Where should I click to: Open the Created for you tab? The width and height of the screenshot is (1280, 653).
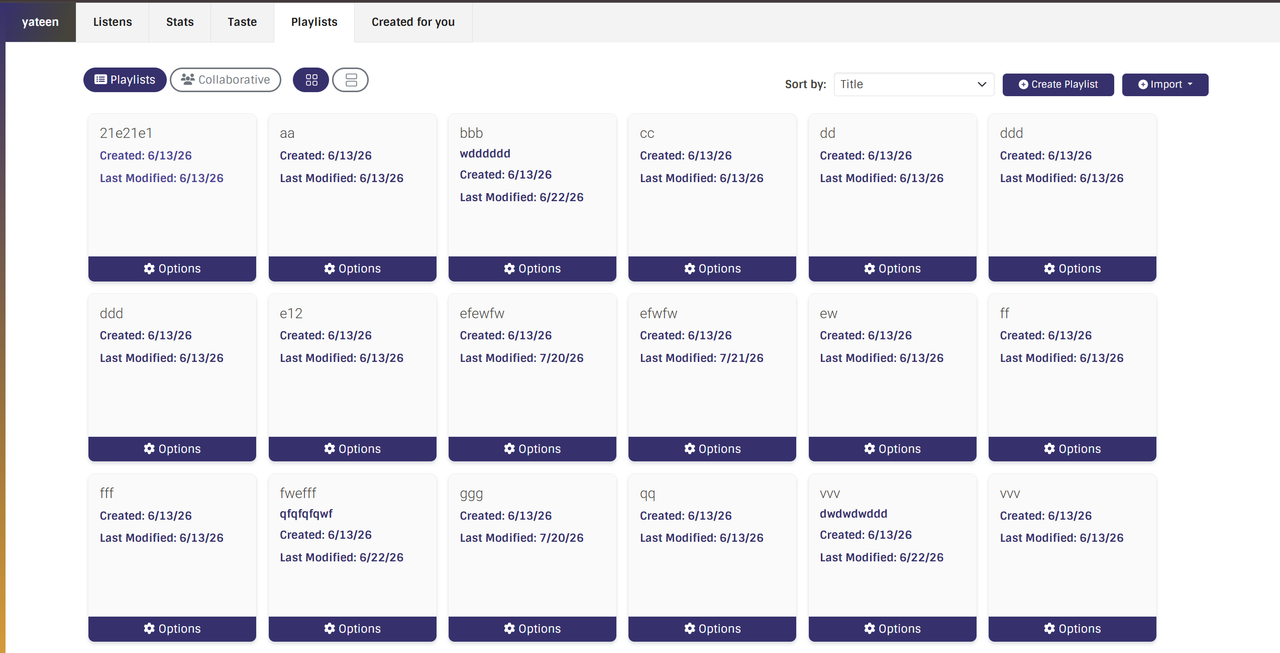pyautogui.click(x=413, y=22)
